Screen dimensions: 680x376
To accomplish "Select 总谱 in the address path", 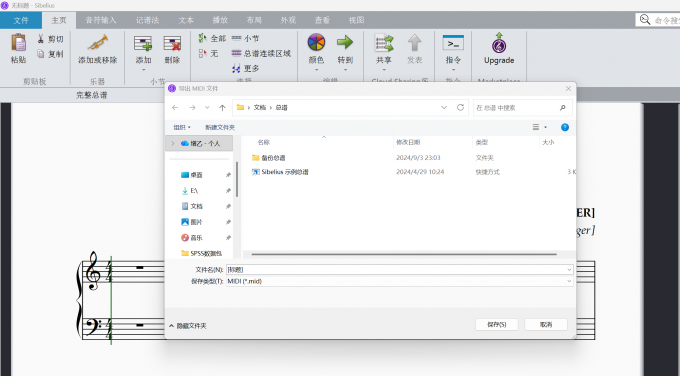I will [x=281, y=108].
